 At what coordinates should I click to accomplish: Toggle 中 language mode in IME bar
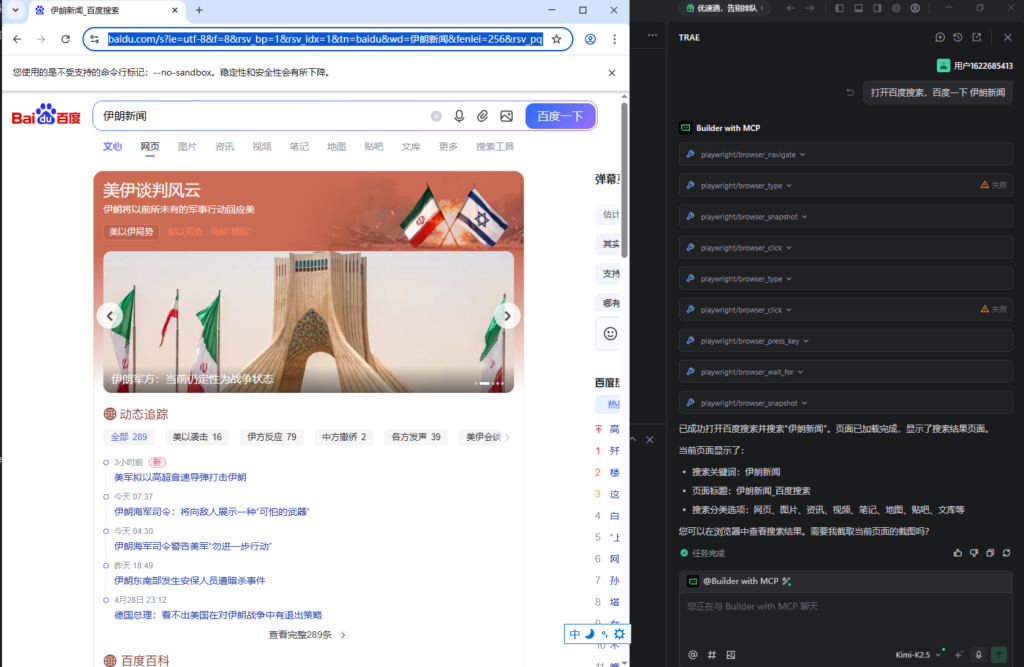(x=575, y=634)
